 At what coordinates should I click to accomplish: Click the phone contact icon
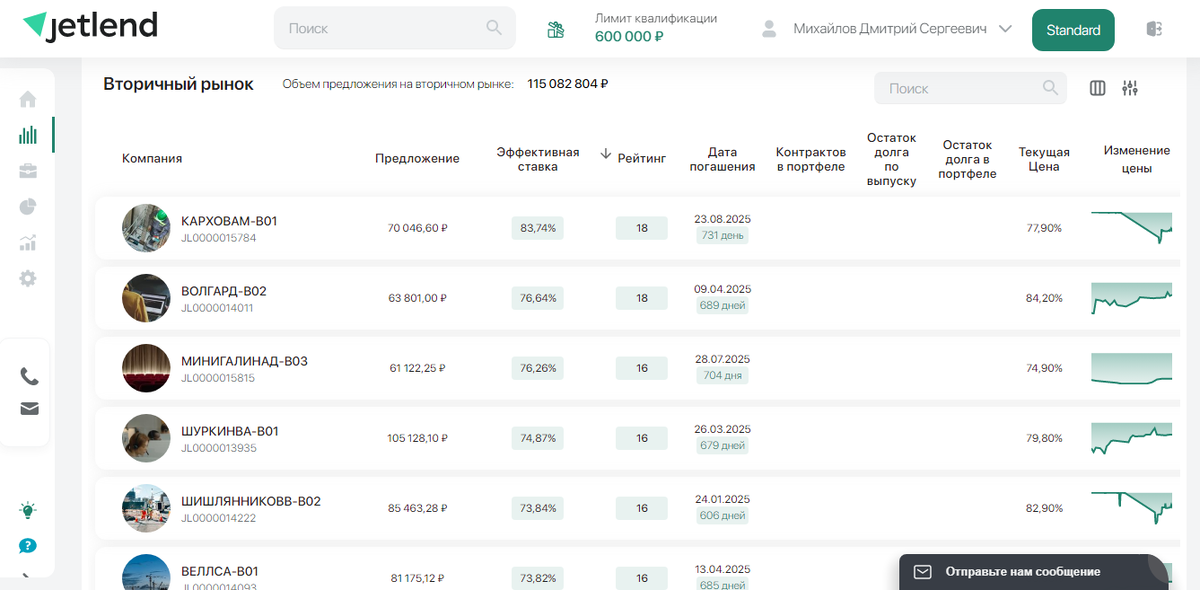[29, 377]
